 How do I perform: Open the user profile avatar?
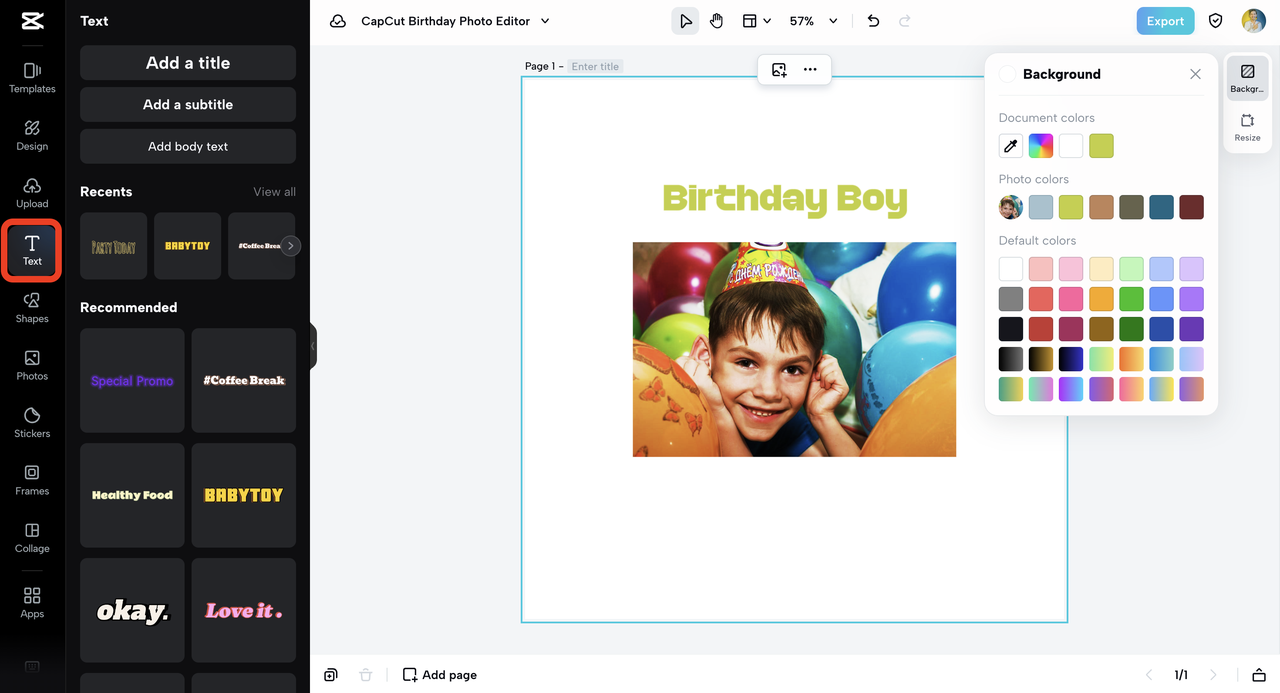[x=1253, y=21]
